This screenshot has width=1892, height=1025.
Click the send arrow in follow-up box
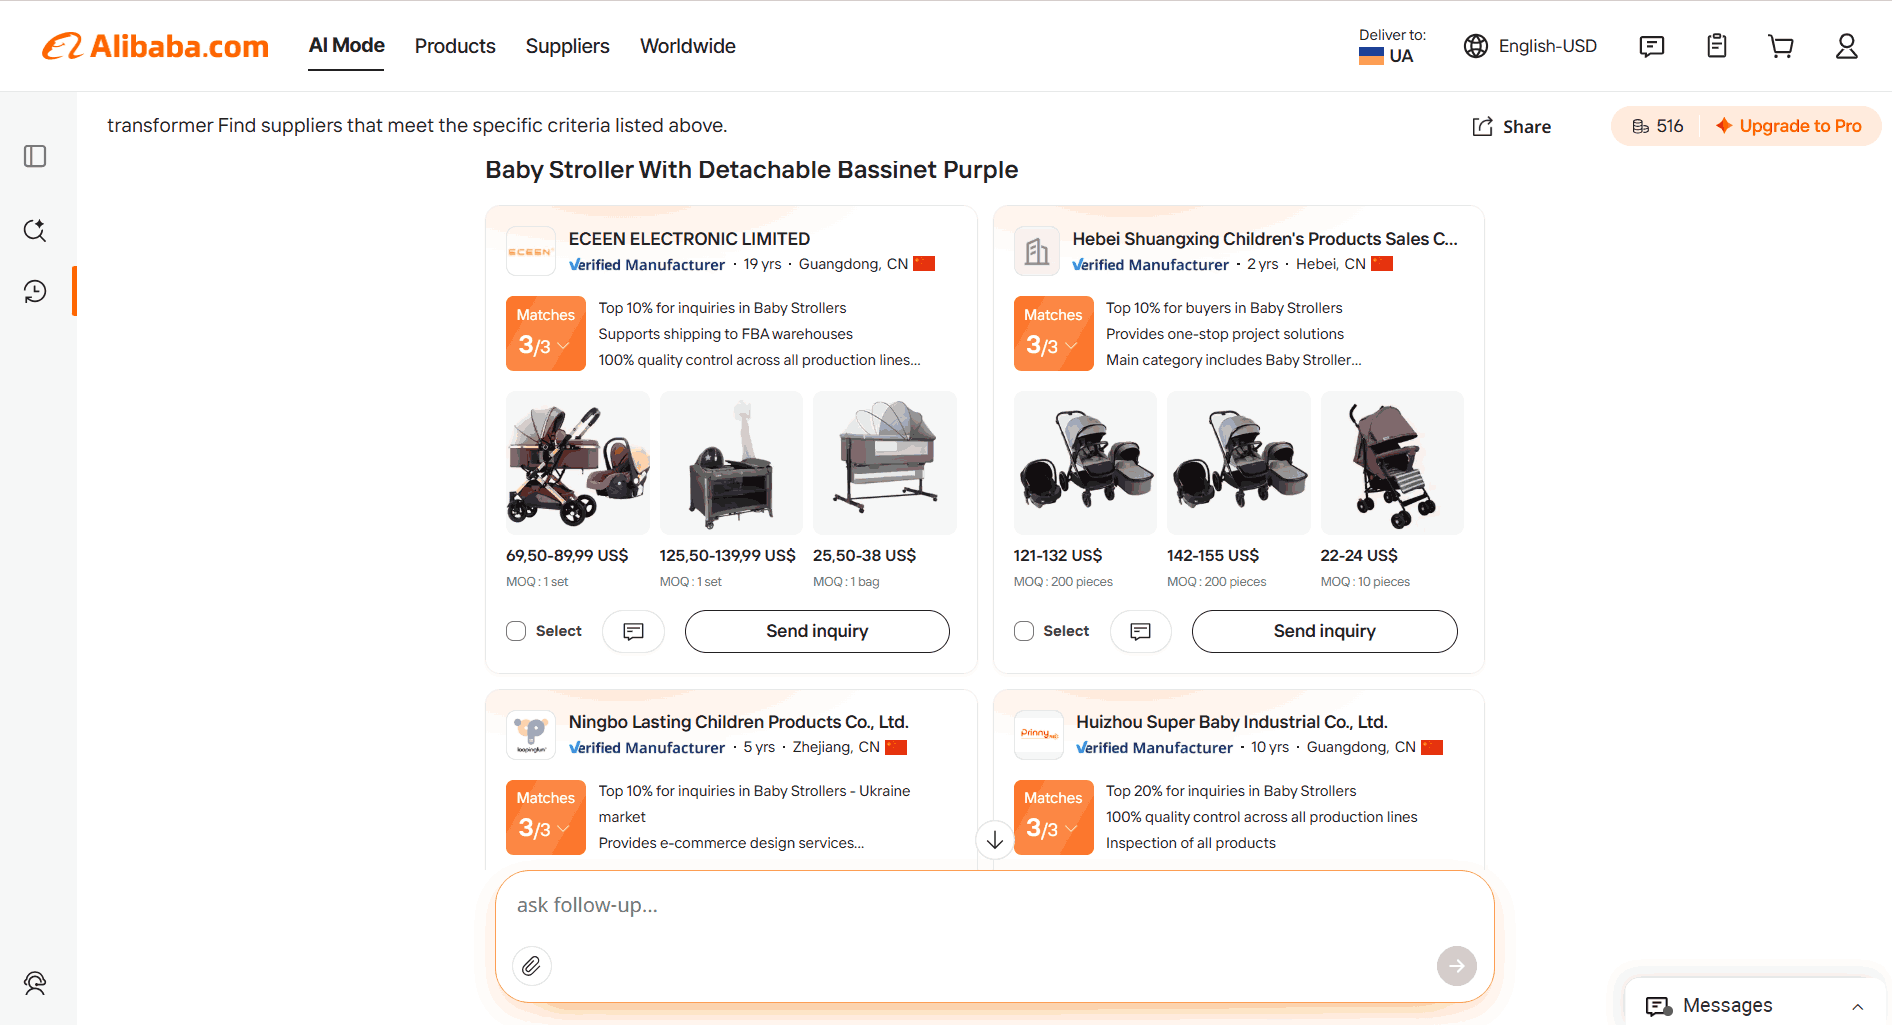(1457, 966)
